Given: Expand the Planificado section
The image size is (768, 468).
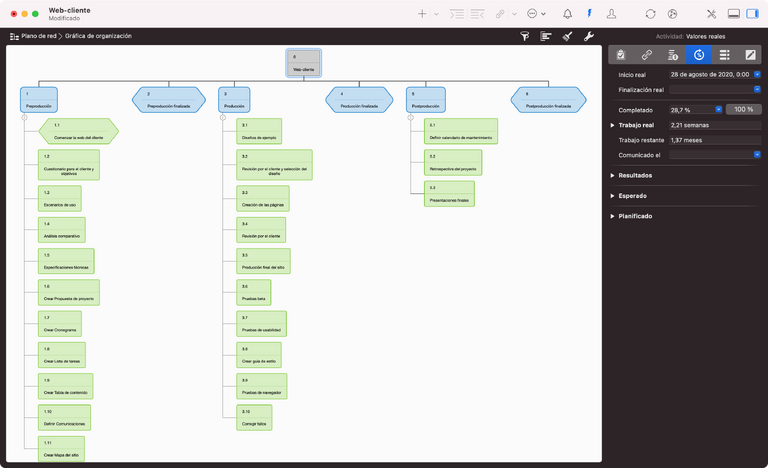Looking at the screenshot, I should pyautogui.click(x=612, y=216).
